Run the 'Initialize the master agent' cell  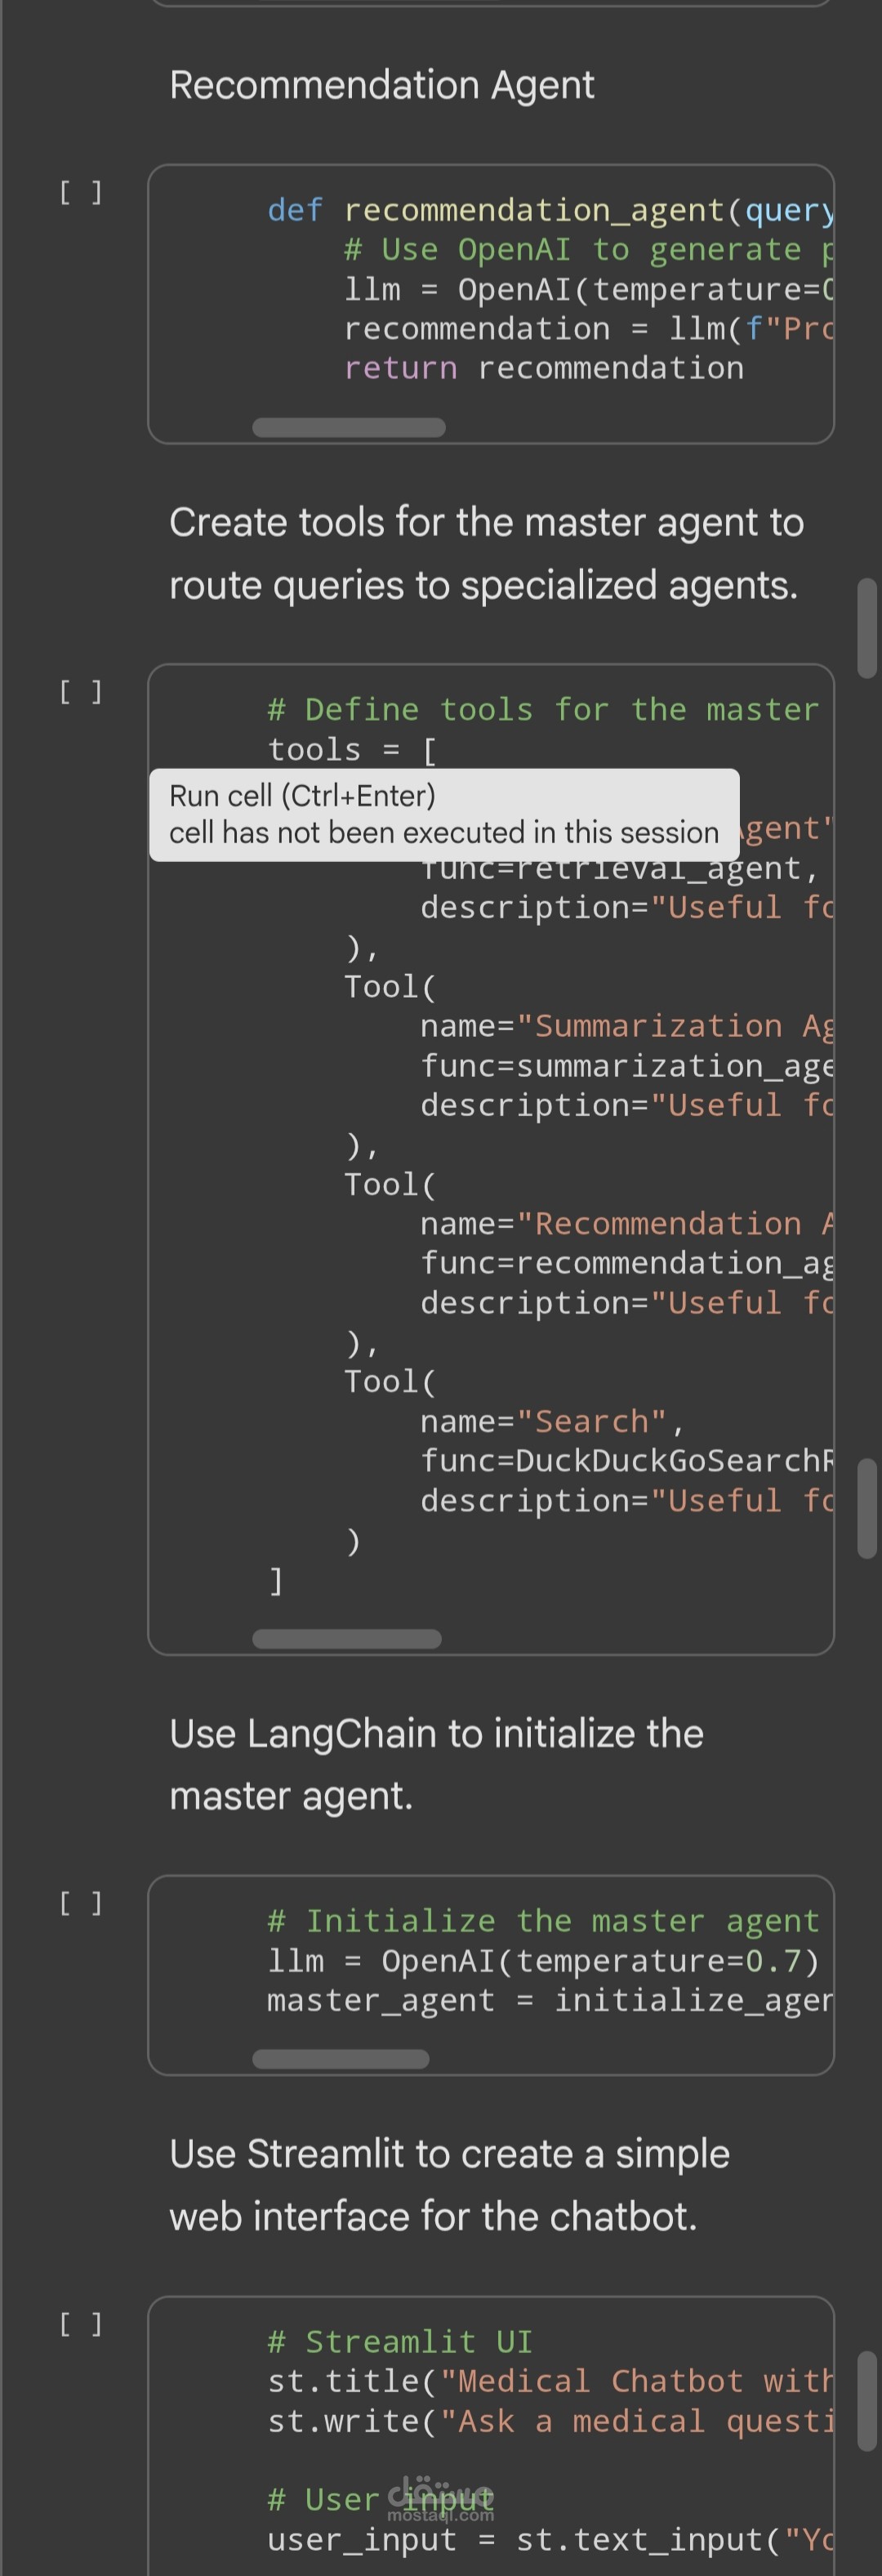coord(81,1903)
